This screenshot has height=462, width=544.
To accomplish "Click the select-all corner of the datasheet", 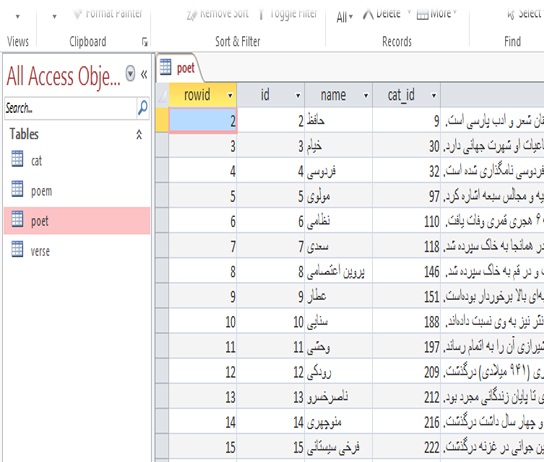I will pos(162,95).
